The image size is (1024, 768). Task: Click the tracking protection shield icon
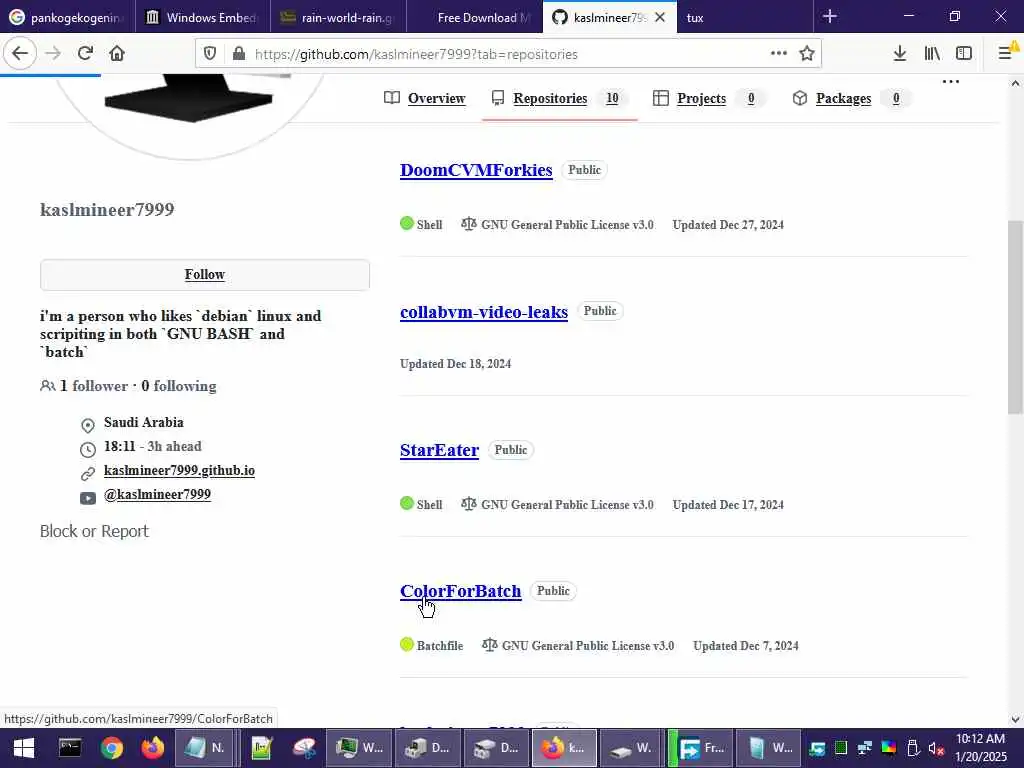click(210, 54)
